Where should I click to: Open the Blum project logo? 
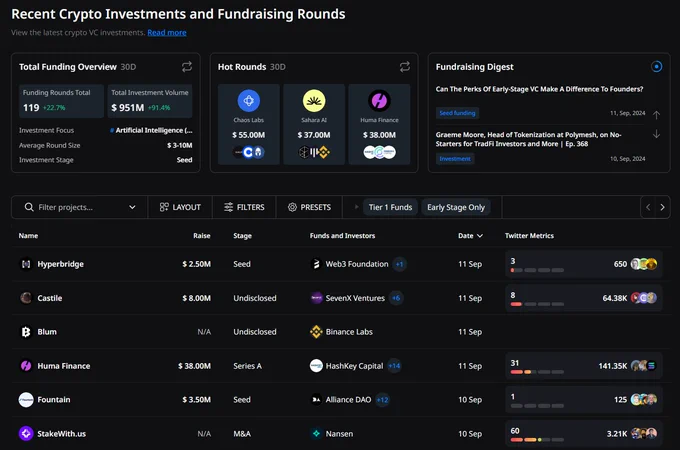[x=26, y=332]
